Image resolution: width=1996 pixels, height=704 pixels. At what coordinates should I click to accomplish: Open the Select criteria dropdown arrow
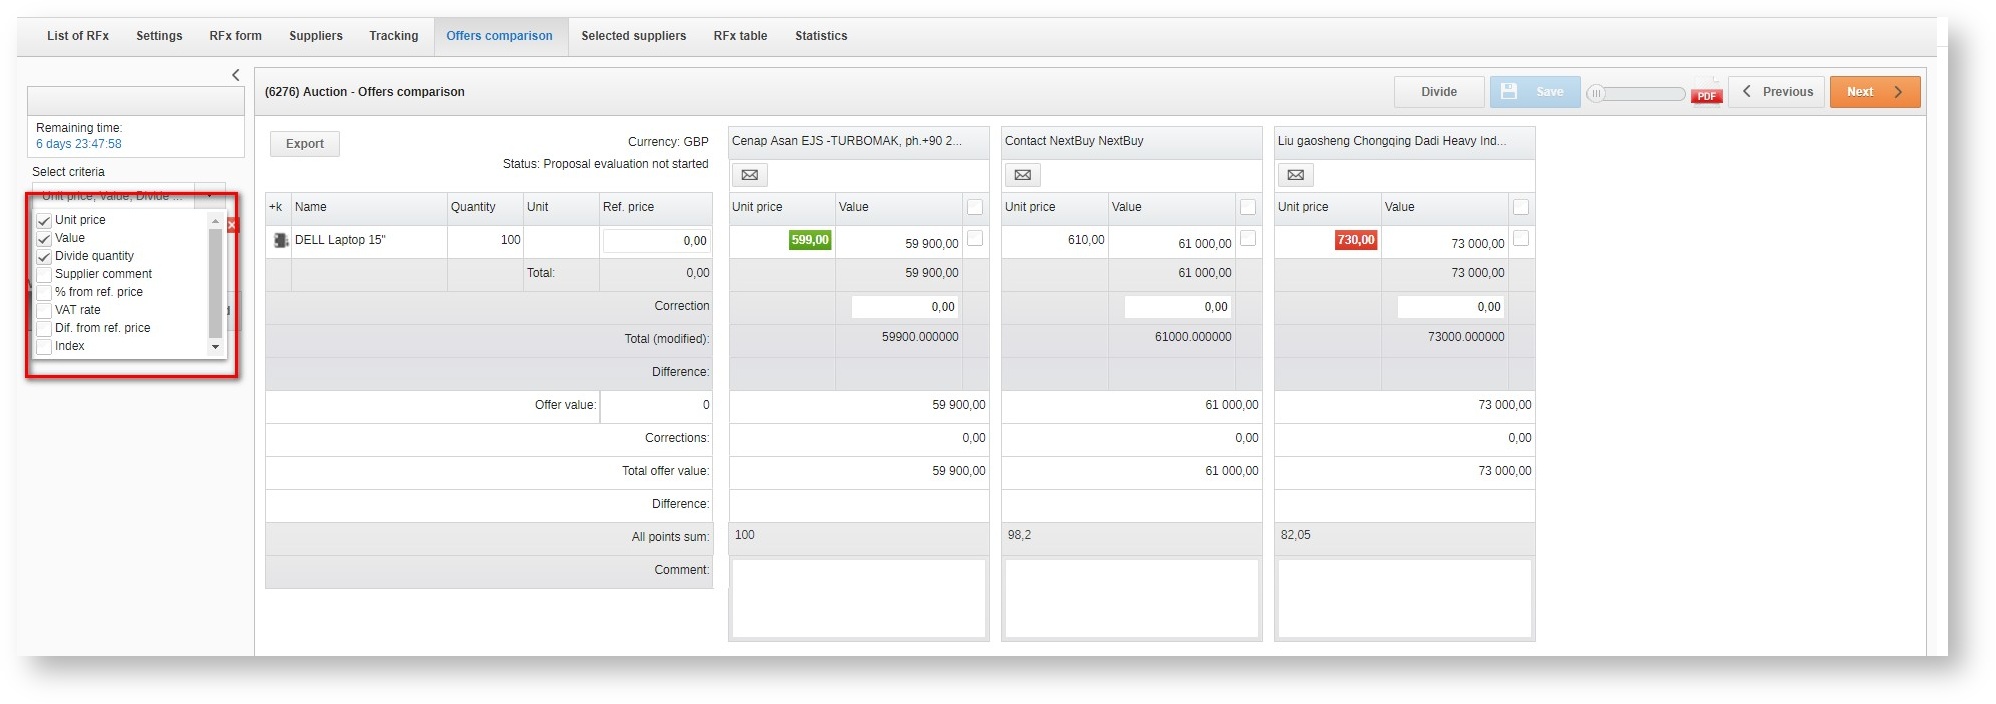tap(210, 196)
